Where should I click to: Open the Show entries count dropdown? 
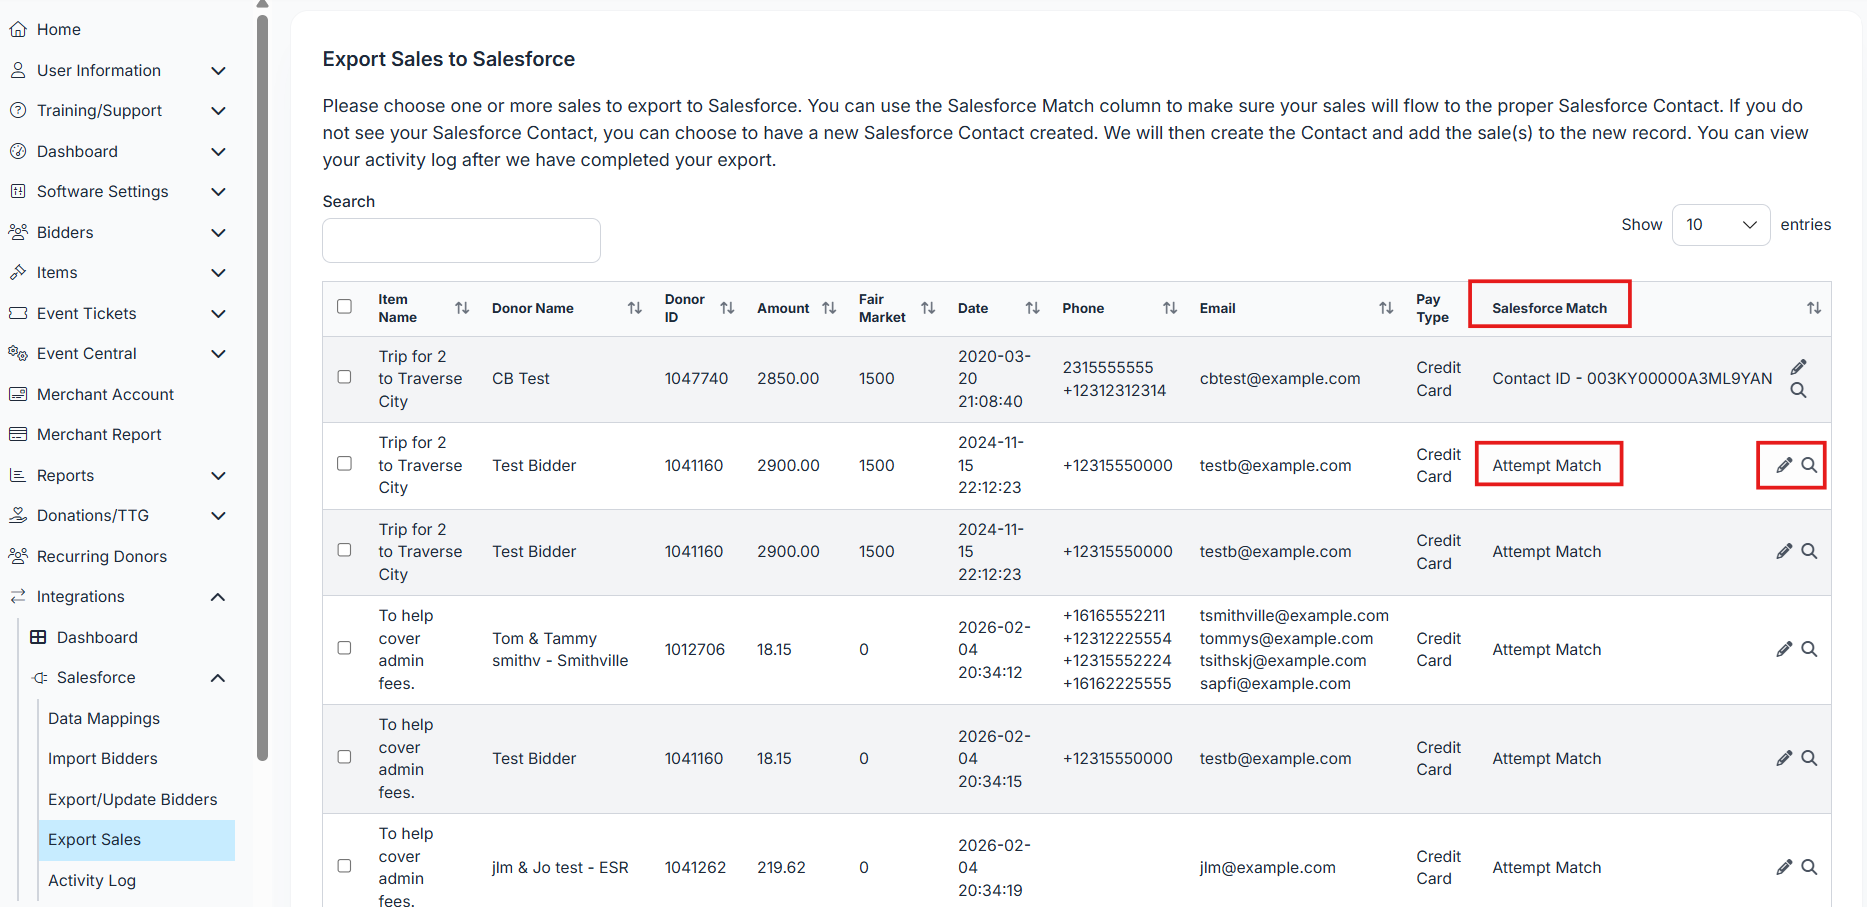pos(1720,225)
